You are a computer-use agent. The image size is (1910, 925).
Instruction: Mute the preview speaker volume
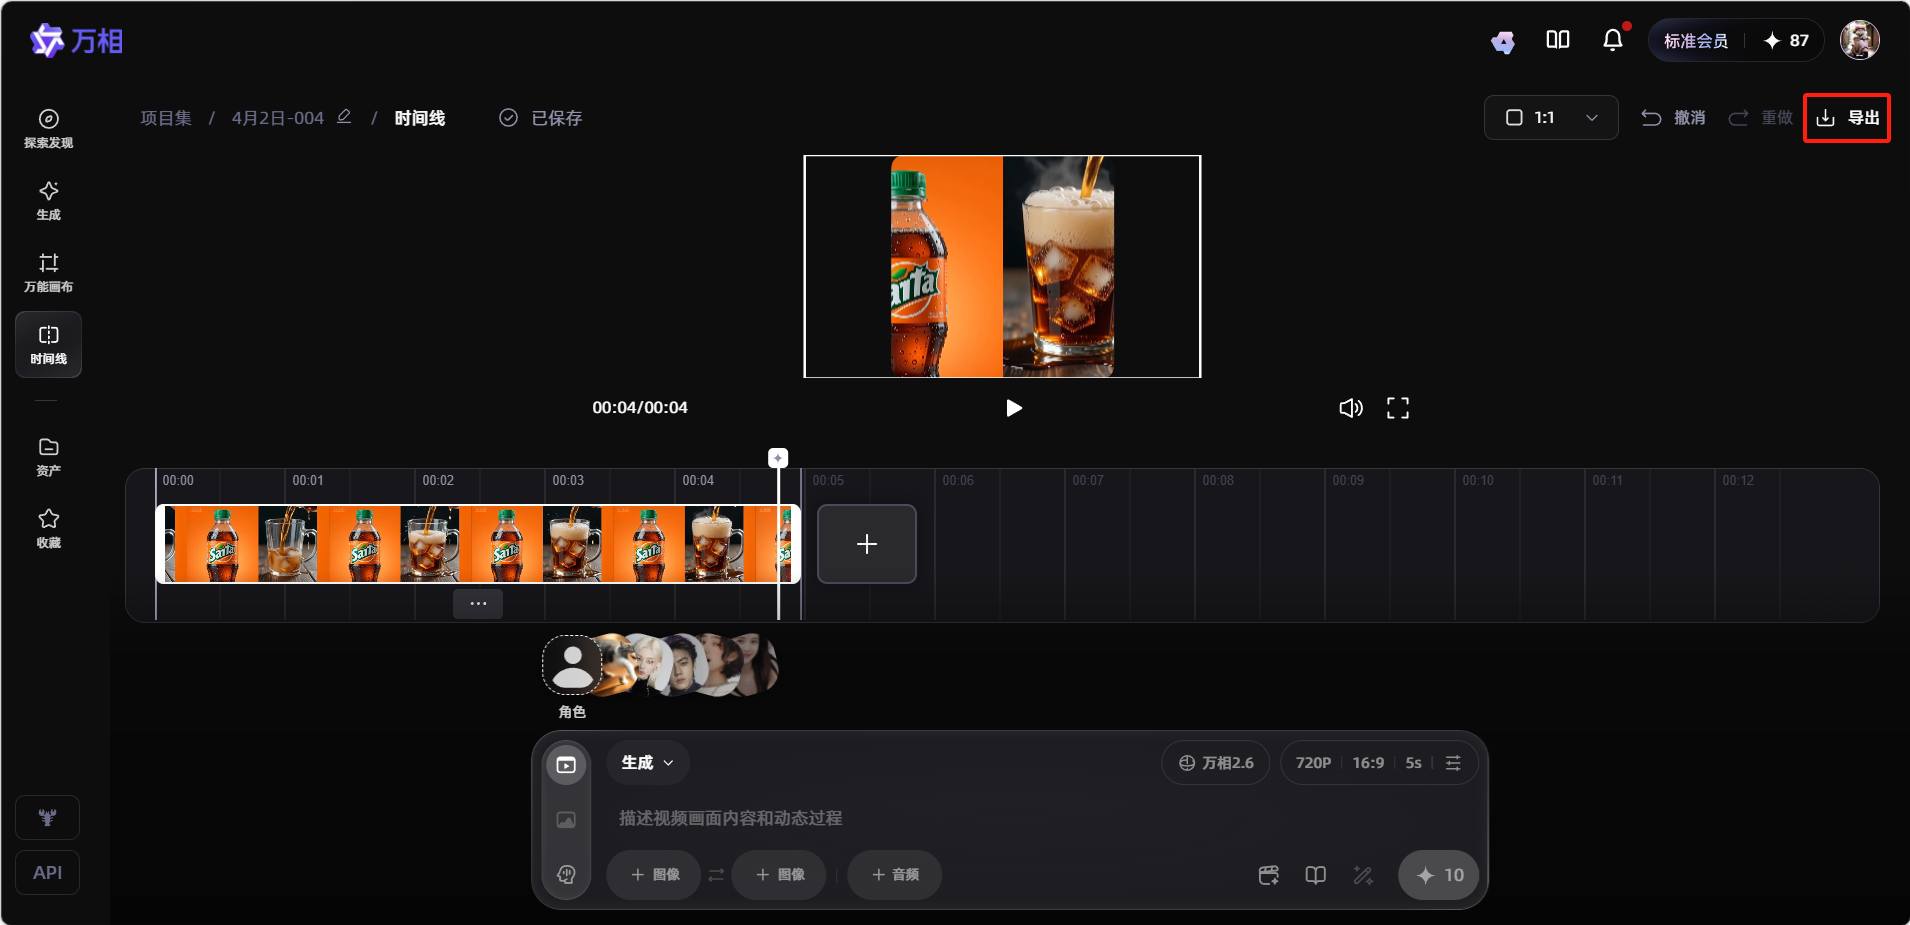1350,408
